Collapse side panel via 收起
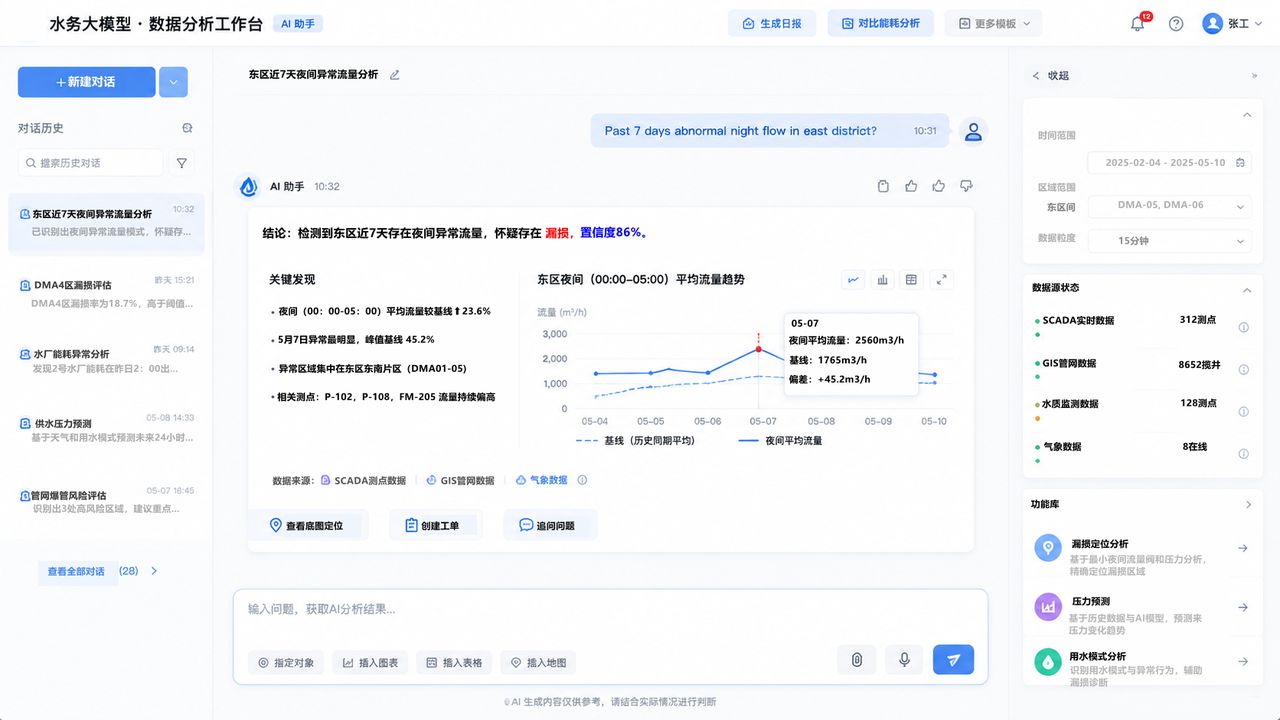 (x=1050, y=75)
